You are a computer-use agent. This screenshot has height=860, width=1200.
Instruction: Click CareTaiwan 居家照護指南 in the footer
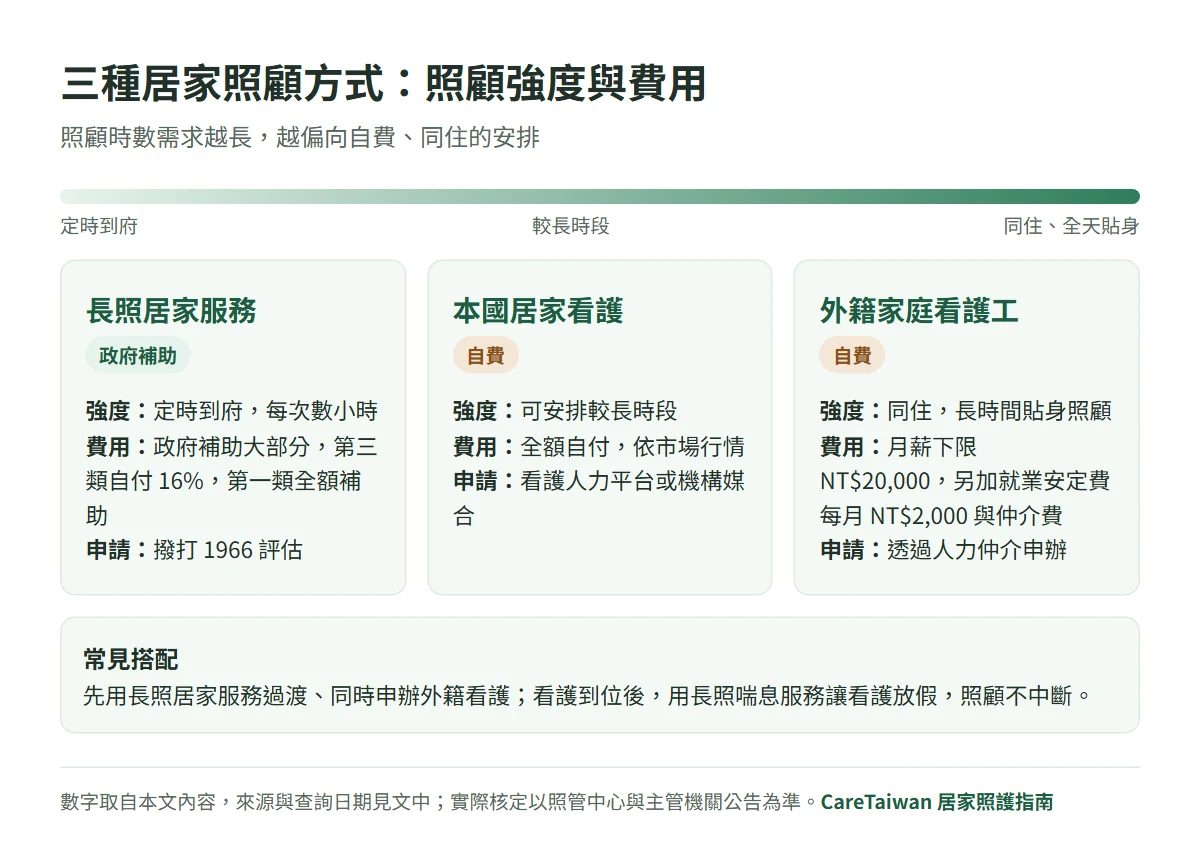(x=937, y=802)
